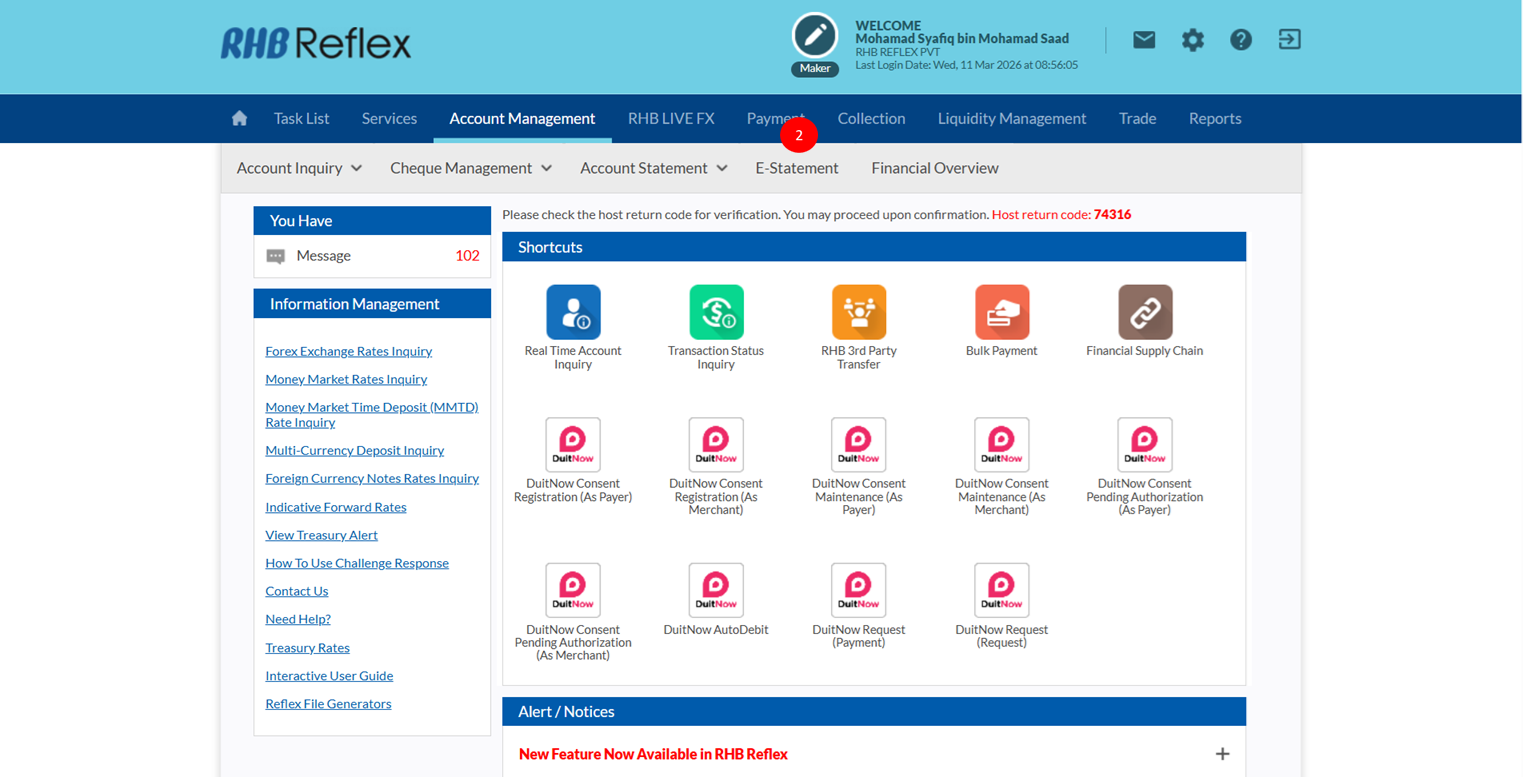This screenshot has width=1523, height=779.
Task: Open the Account Statement dropdown menu
Action: [x=653, y=168]
